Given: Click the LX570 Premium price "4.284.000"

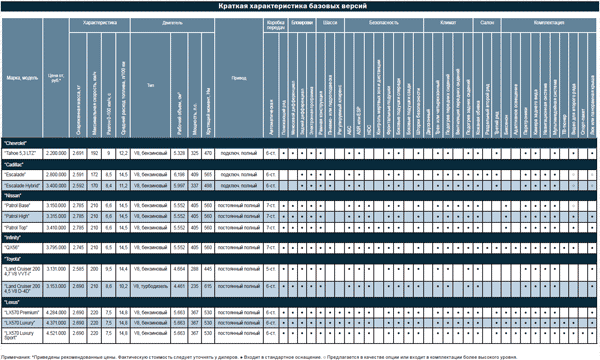Looking at the screenshot, I should click(x=56, y=313).
